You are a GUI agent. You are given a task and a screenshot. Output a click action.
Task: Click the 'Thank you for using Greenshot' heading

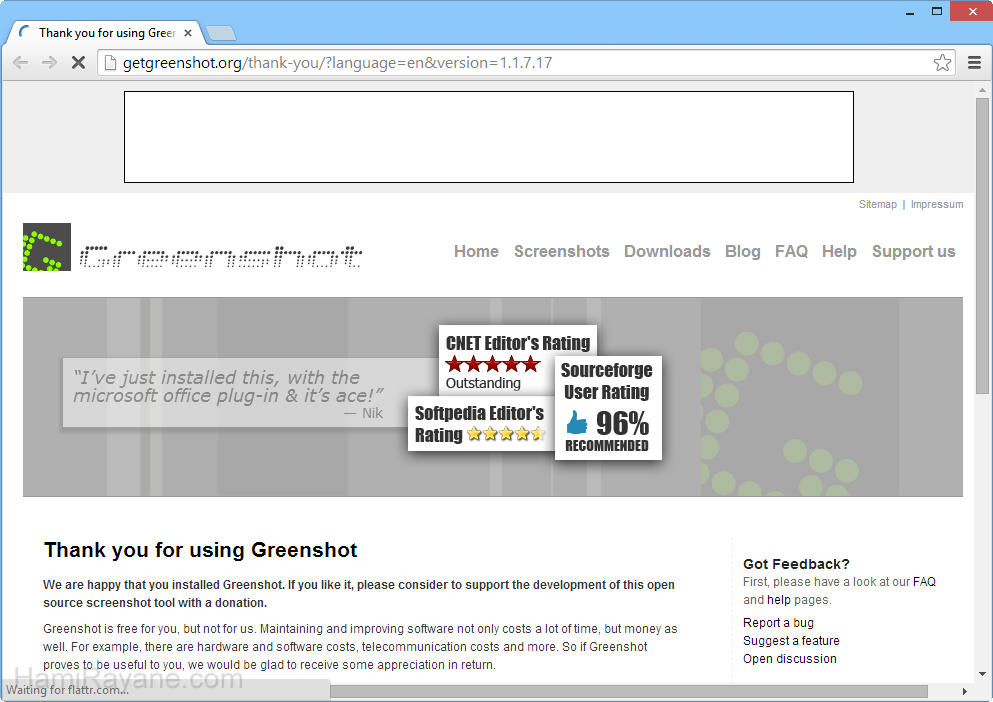click(200, 549)
